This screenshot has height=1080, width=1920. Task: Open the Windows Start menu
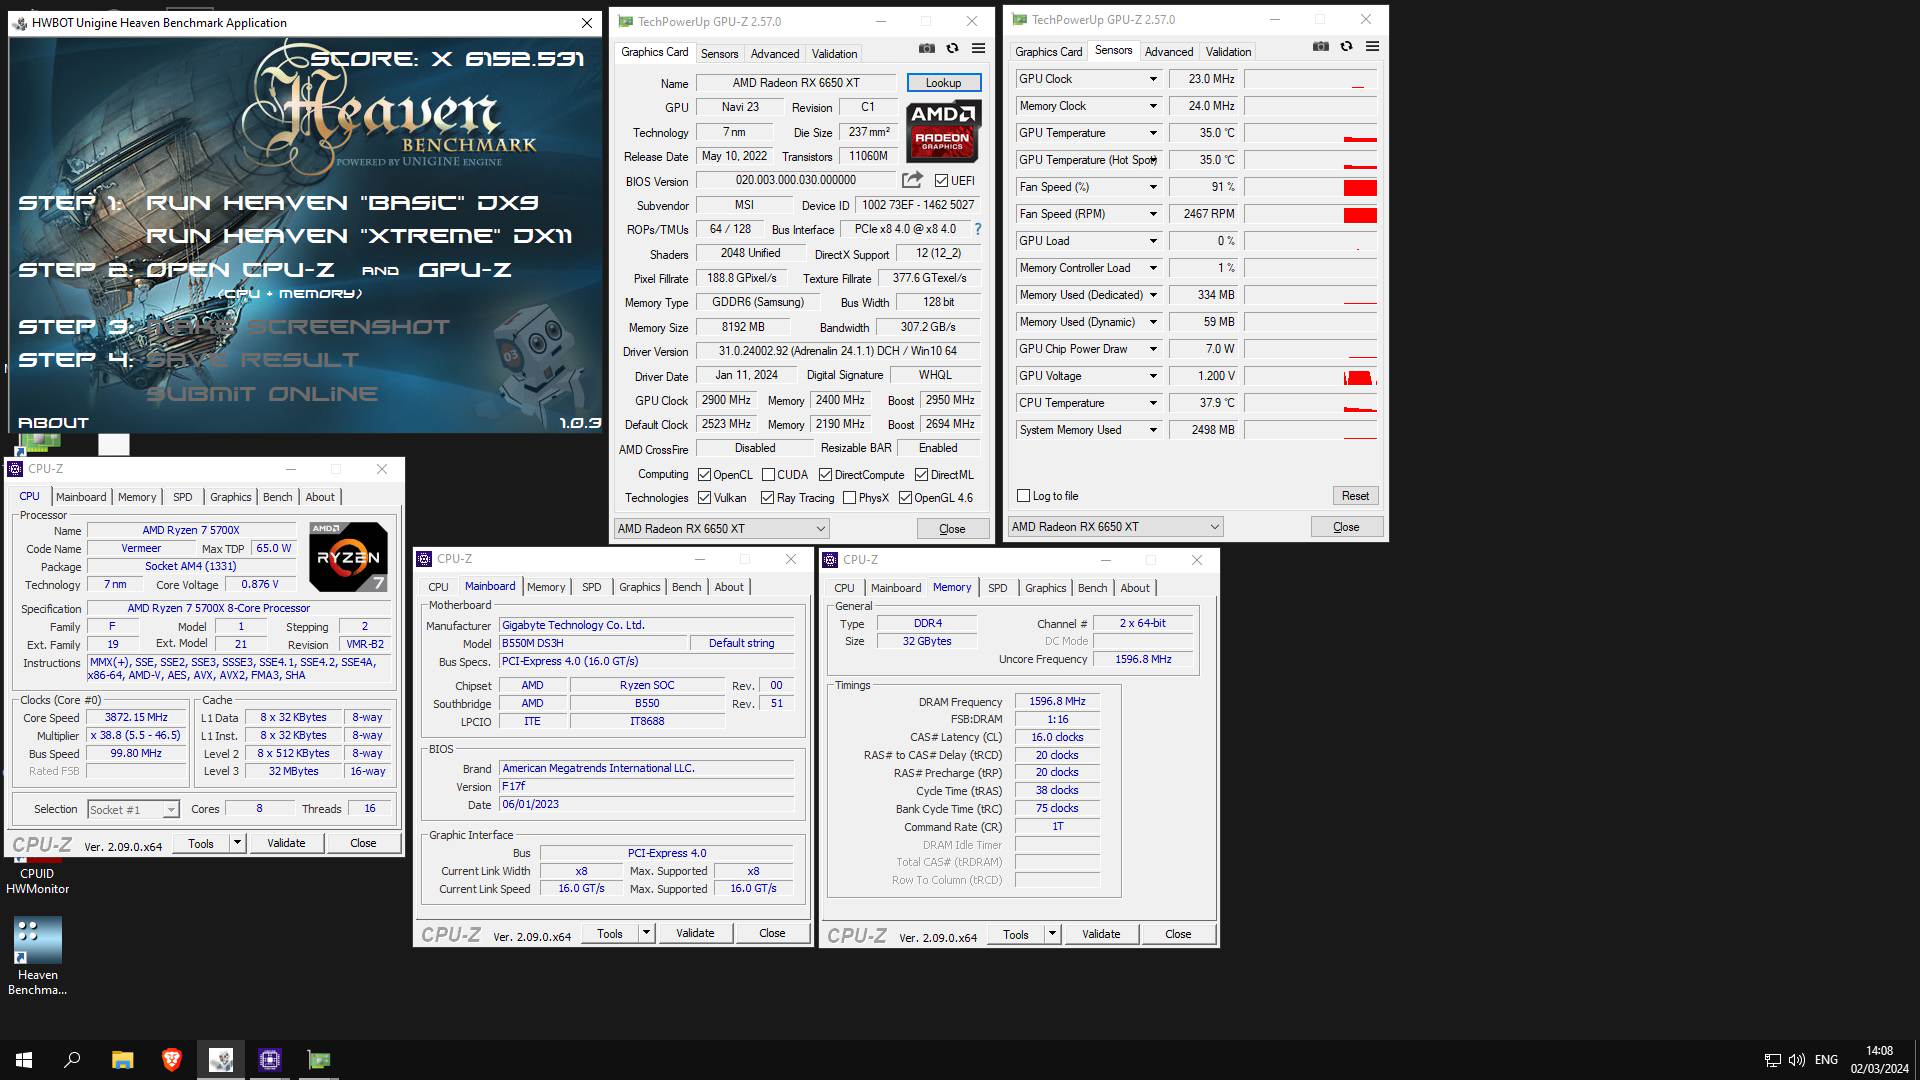[24, 1060]
